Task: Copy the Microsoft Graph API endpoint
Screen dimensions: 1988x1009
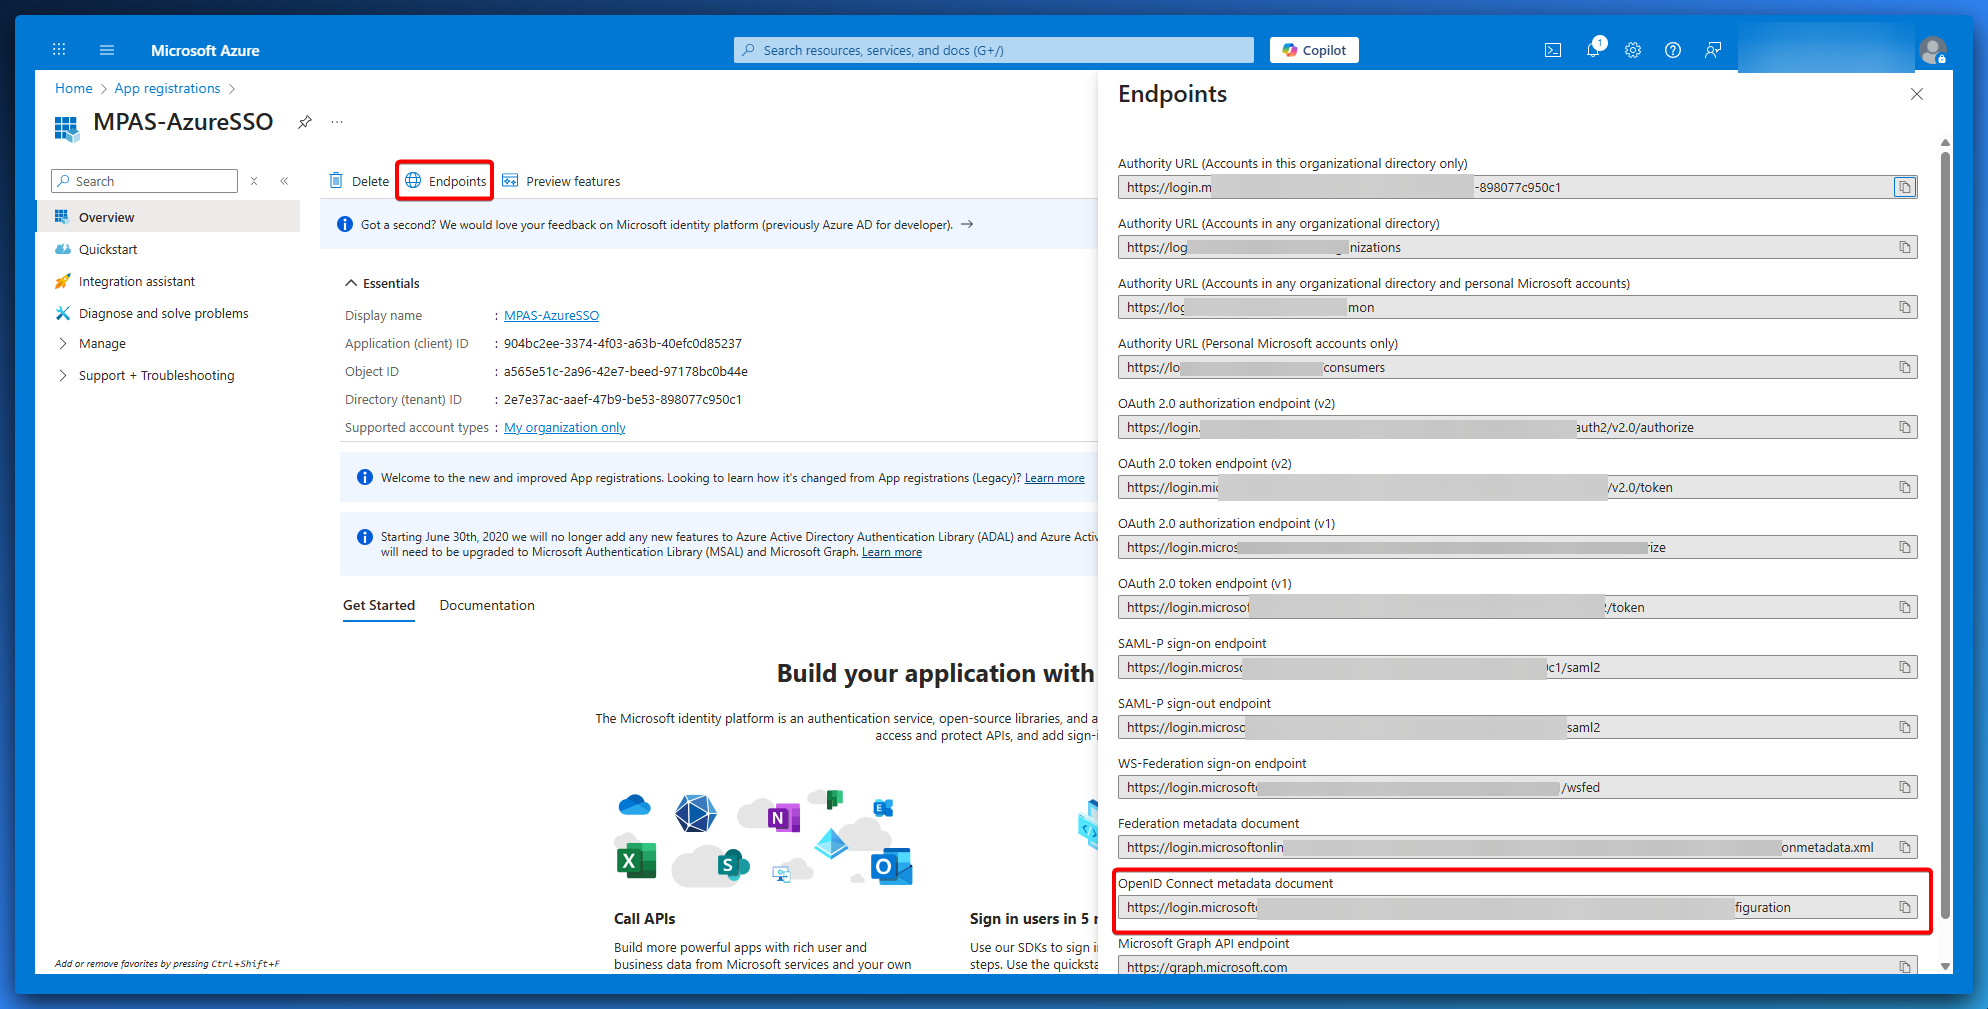Action: pos(1905,966)
